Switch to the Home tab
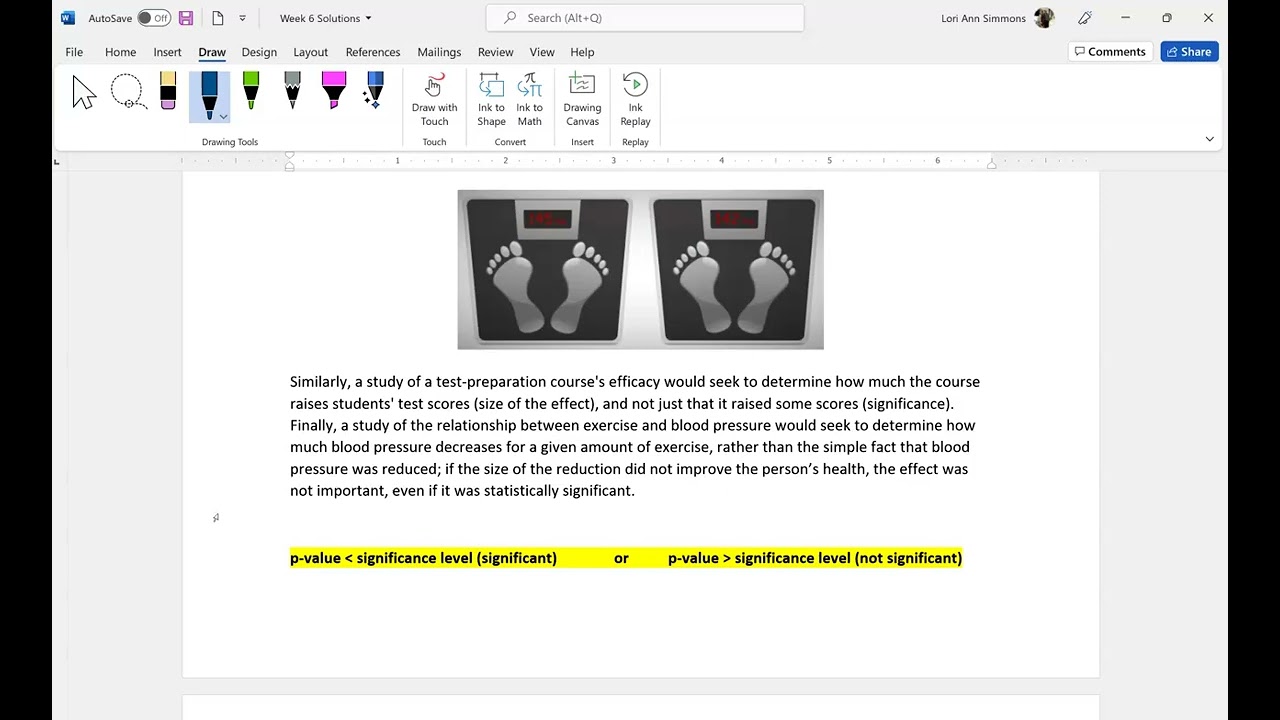1280x720 pixels. coord(120,52)
